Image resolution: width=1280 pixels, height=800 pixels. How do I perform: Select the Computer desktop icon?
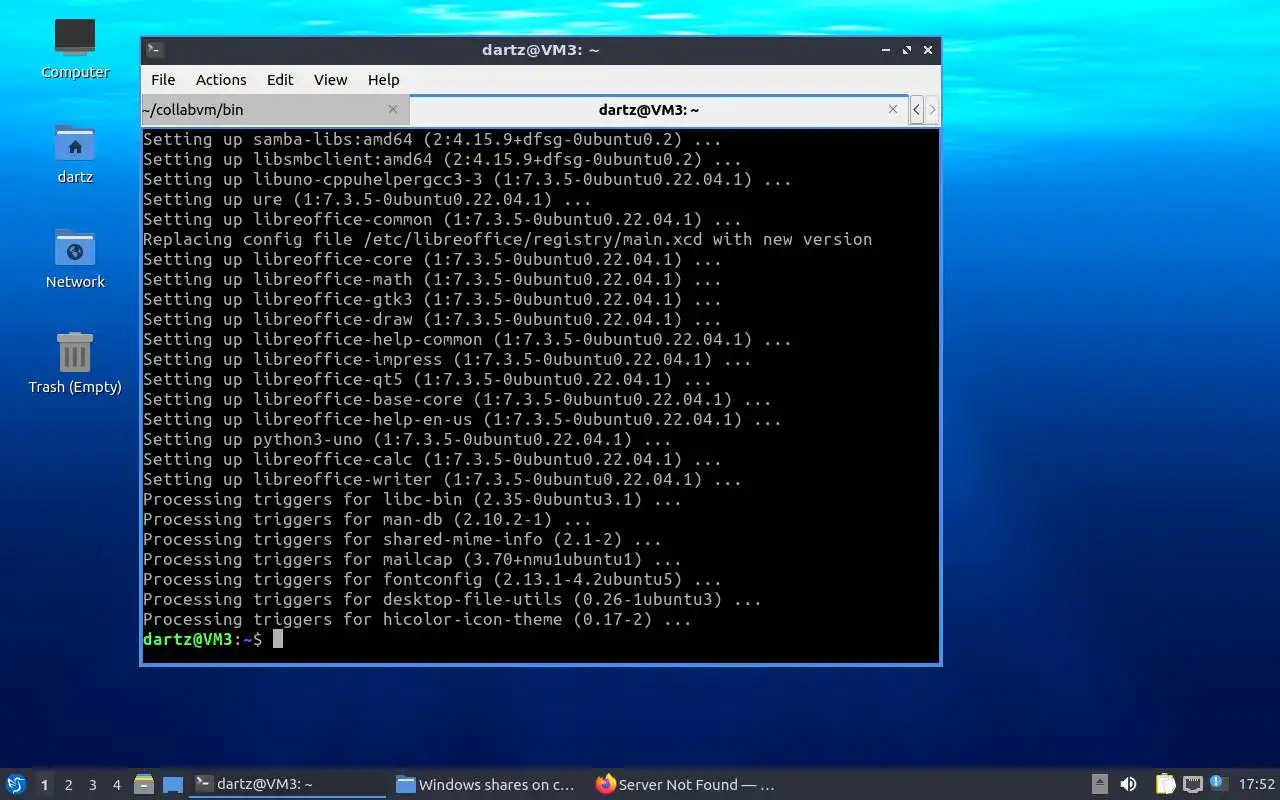tap(75, 48)
